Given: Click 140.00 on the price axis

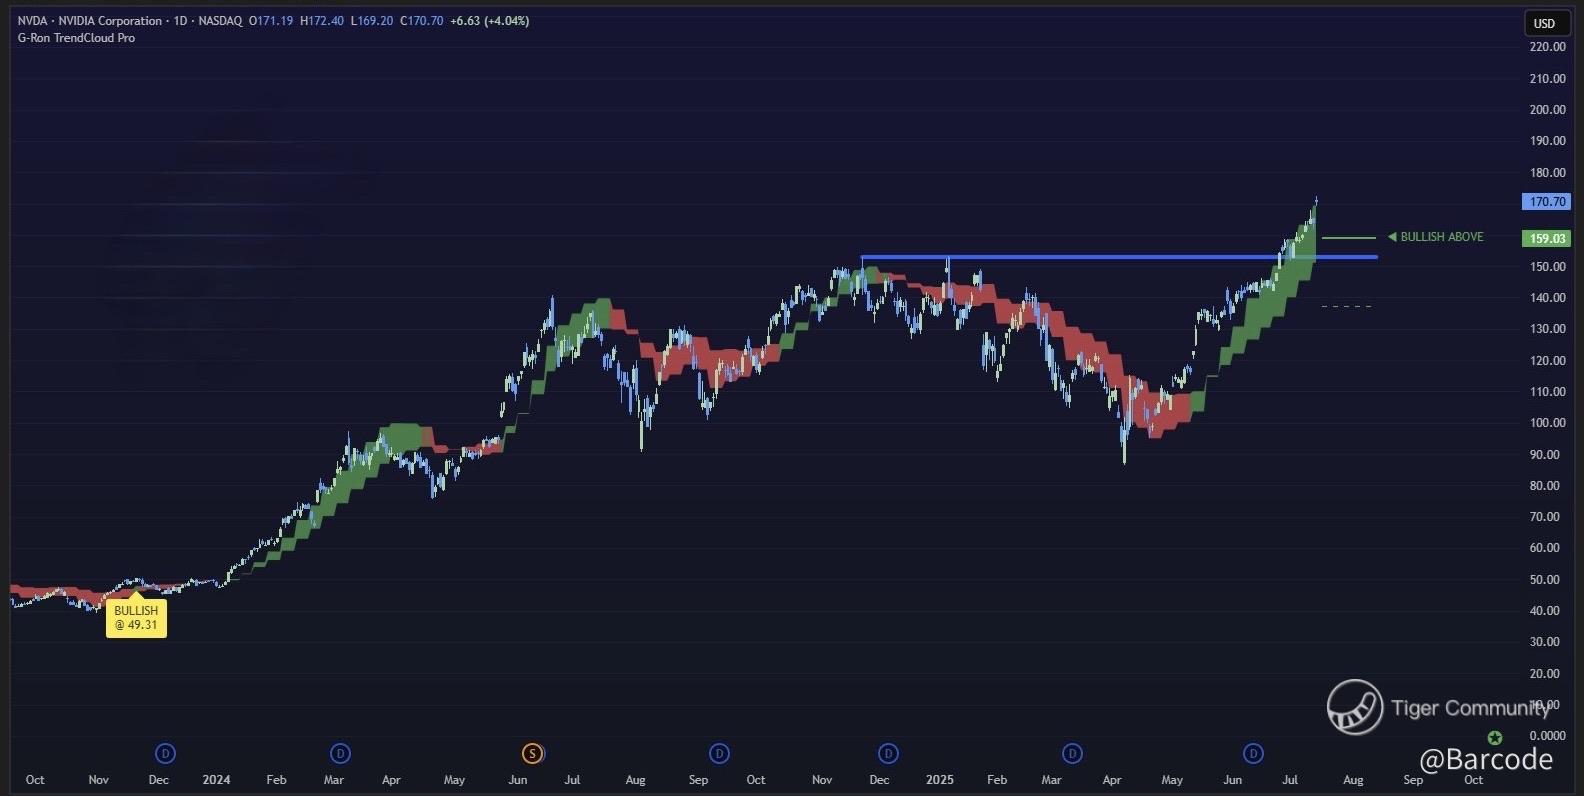Looking at the screenshot, I should tap(1547, 298).
